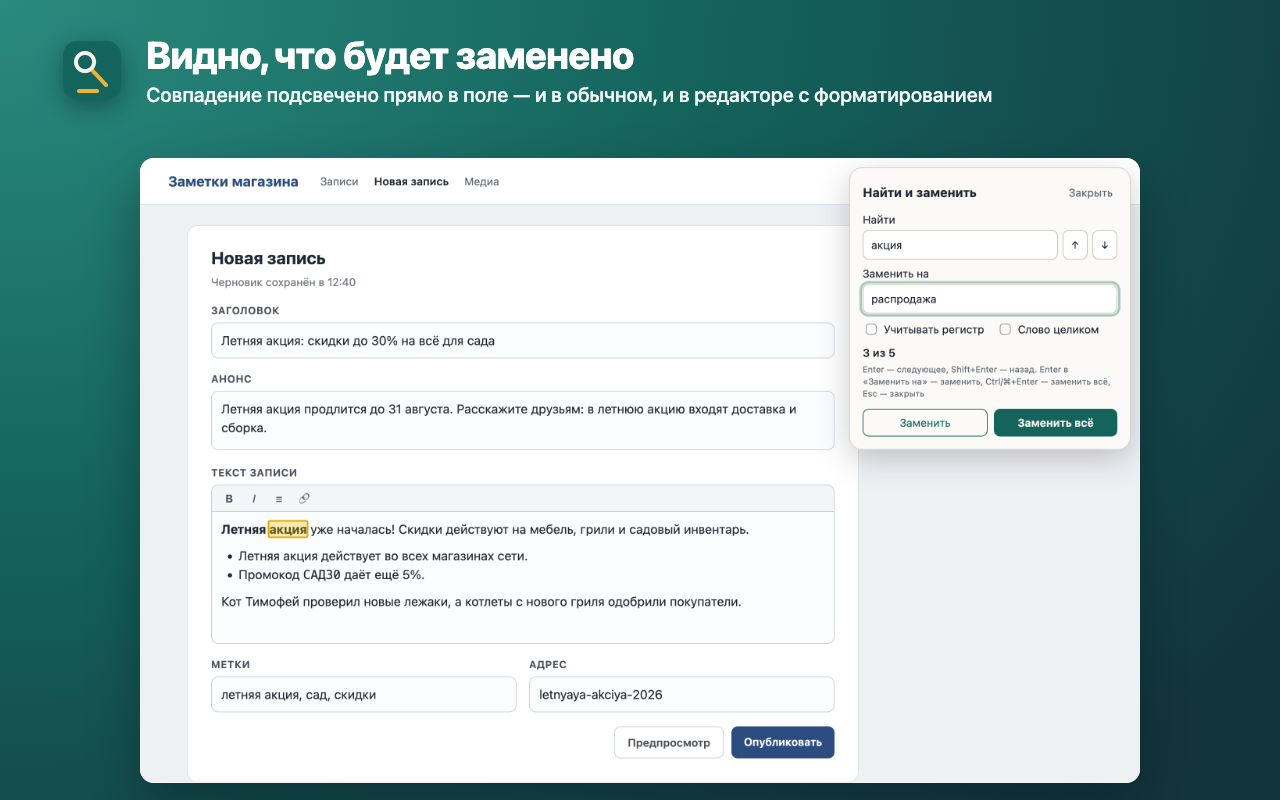Click the "Заменить" button
Screen dimensions: 1280x800
925,423
